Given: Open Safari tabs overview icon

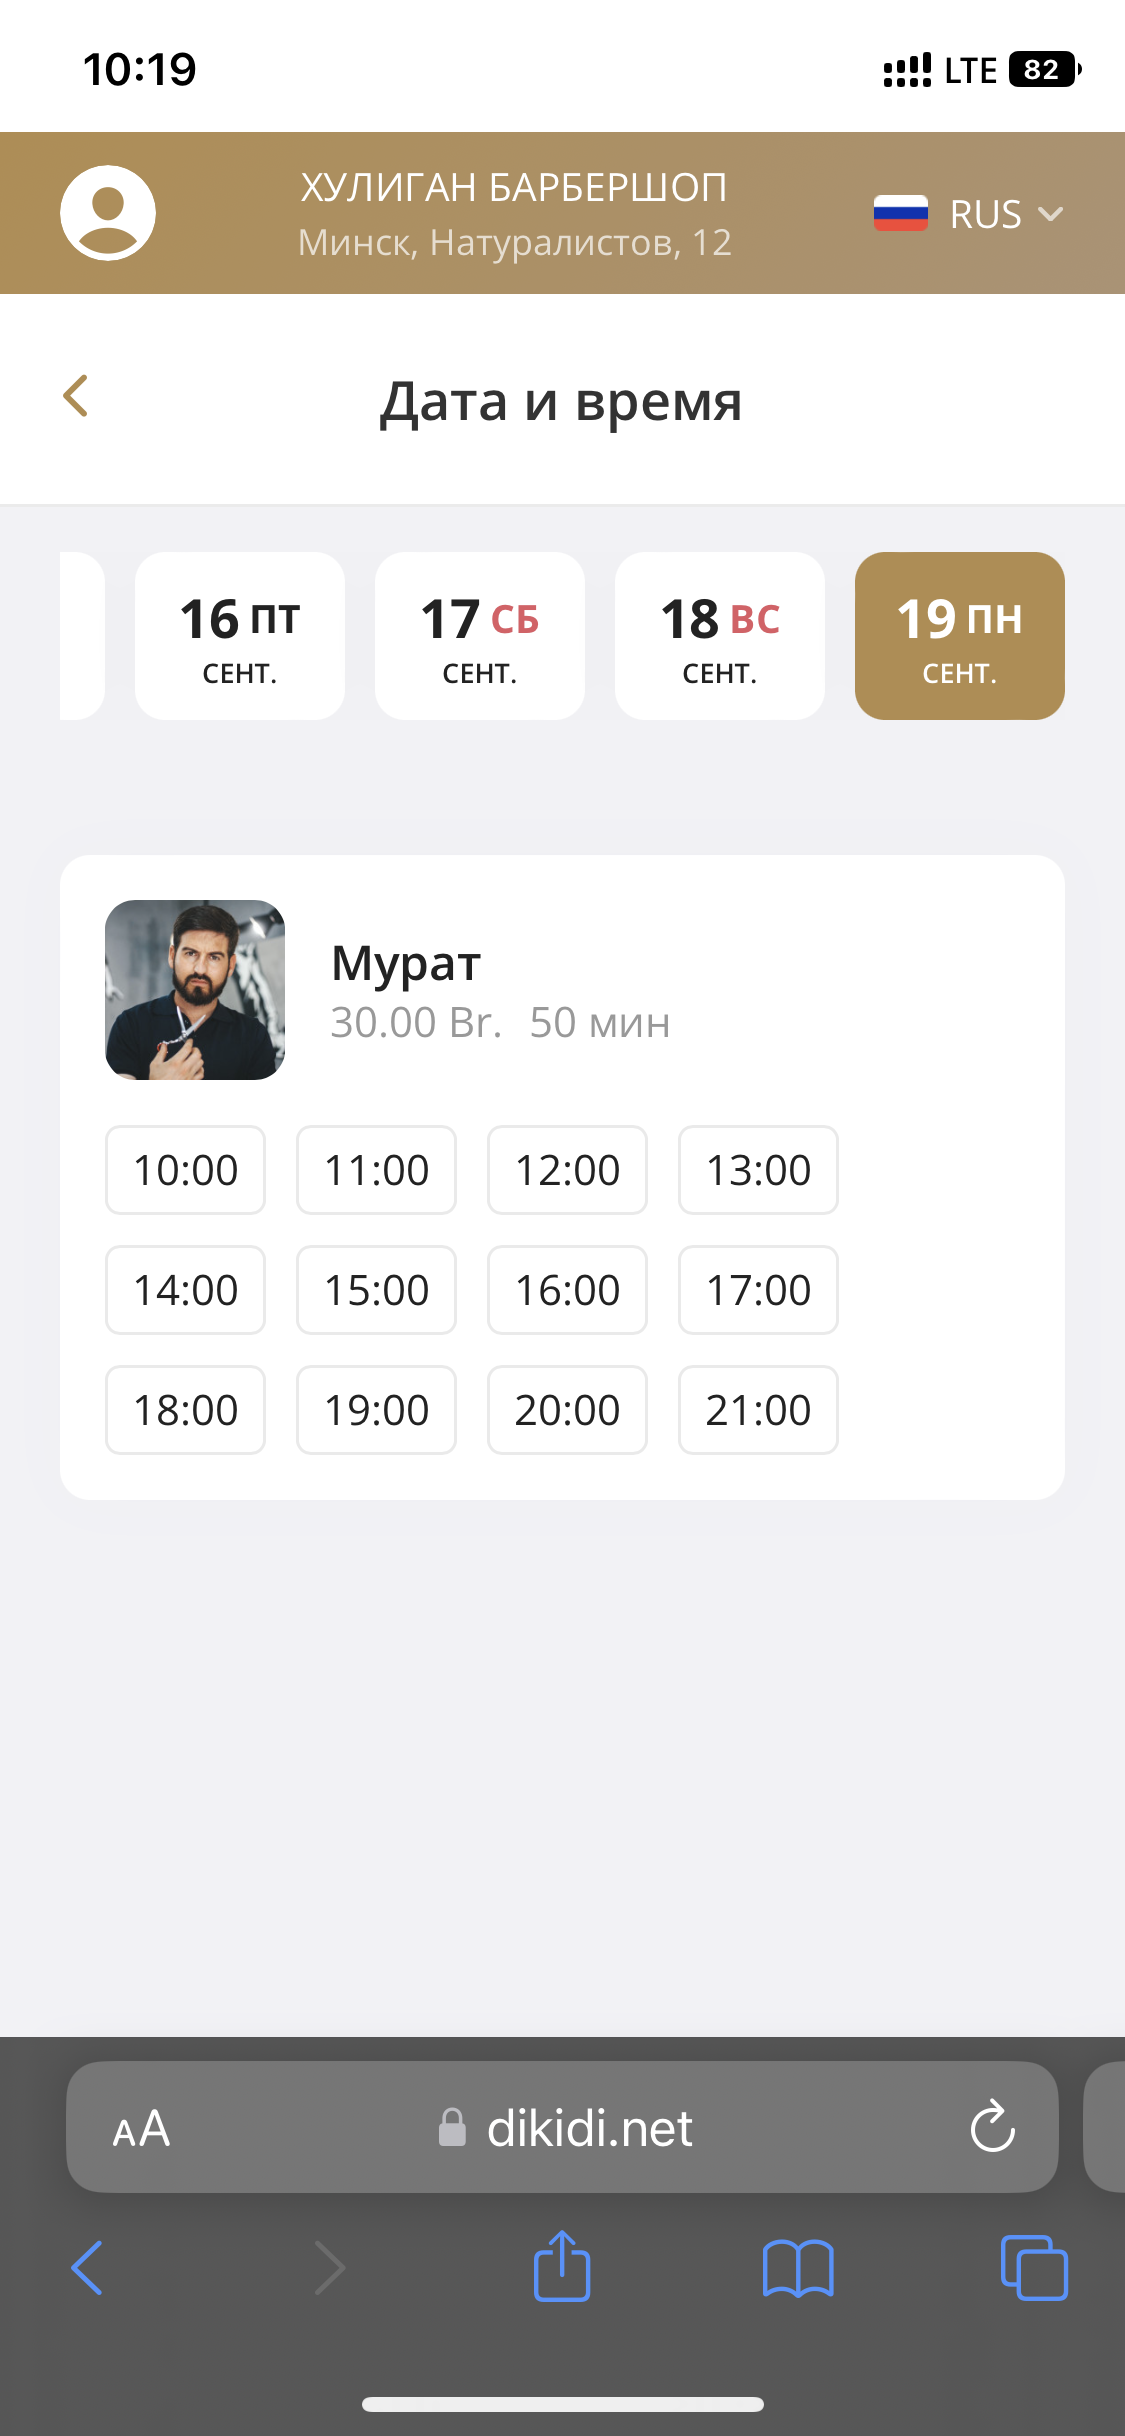Looking at the screenshot, I should pos(1034,2267).
